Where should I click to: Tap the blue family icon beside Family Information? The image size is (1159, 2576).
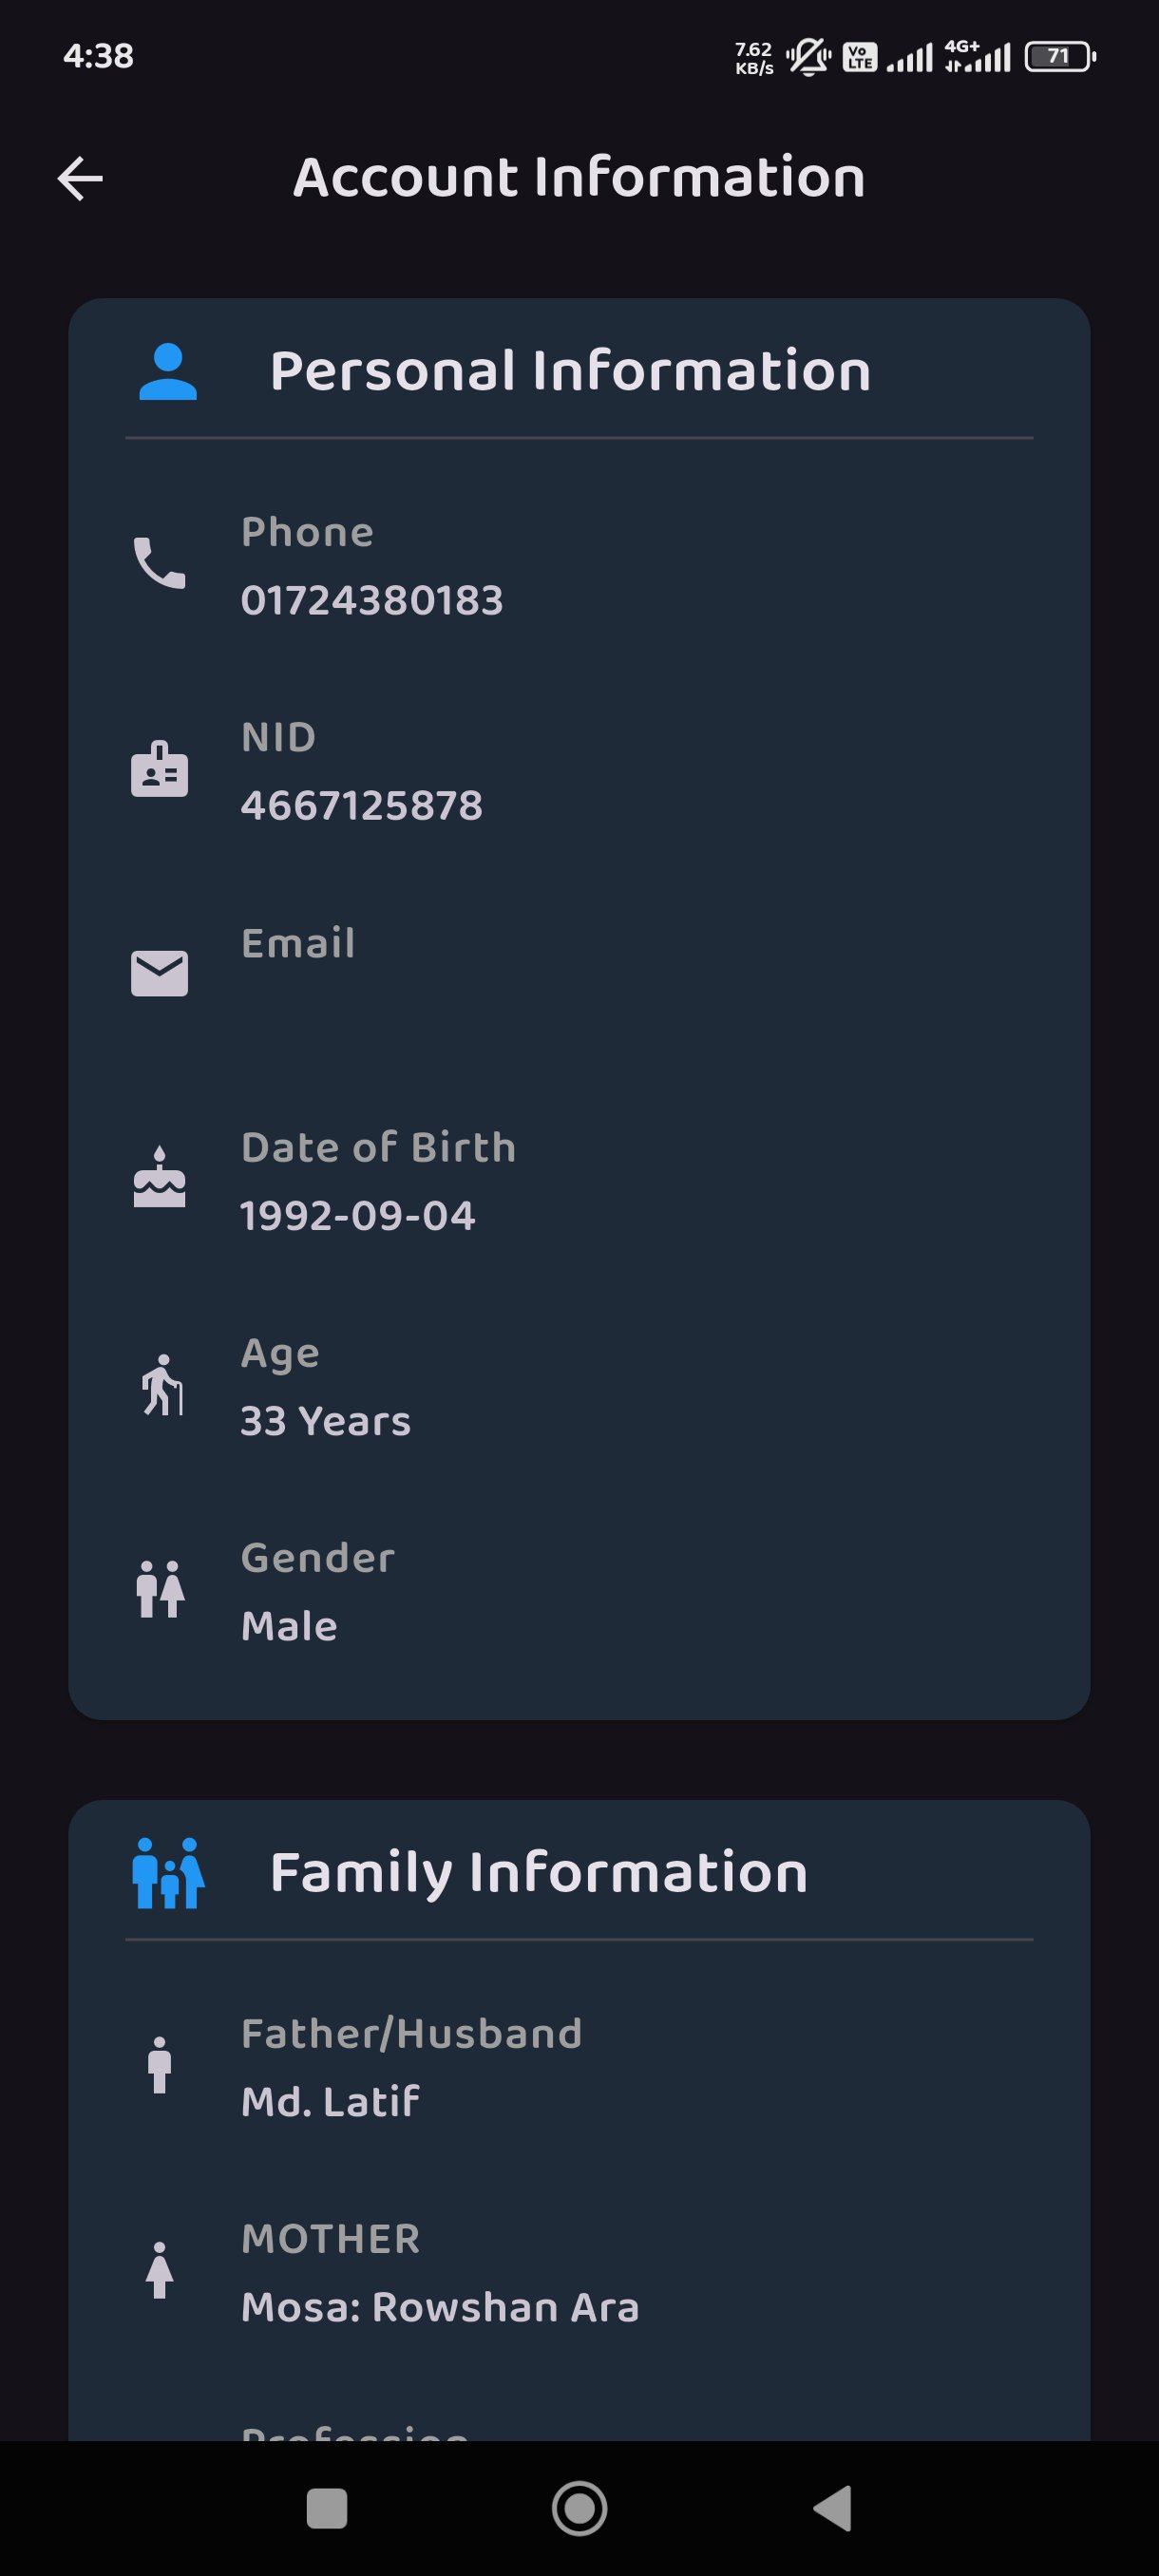(x=168, y=1873)
